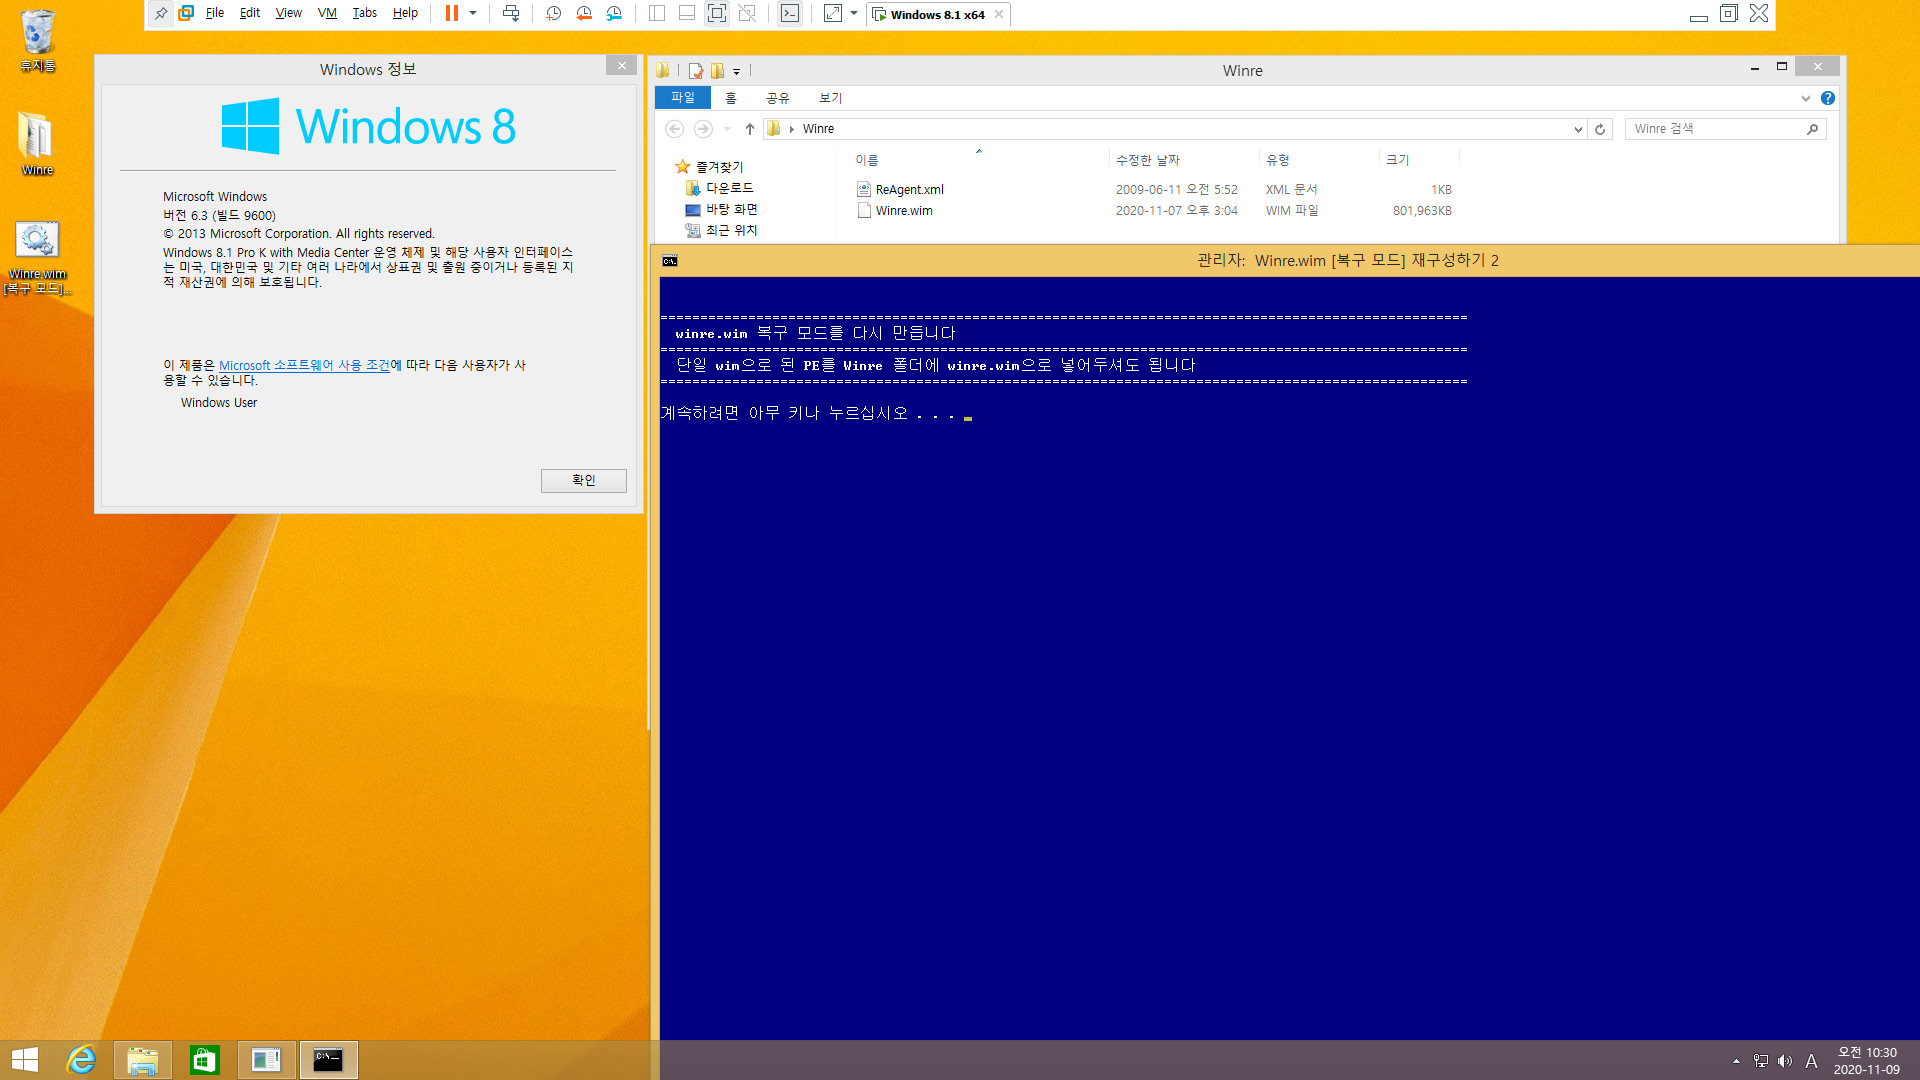Toggle the thumbnail bar view
Viewport: 1920px width, 1080px height.
[x=687, y=13]
